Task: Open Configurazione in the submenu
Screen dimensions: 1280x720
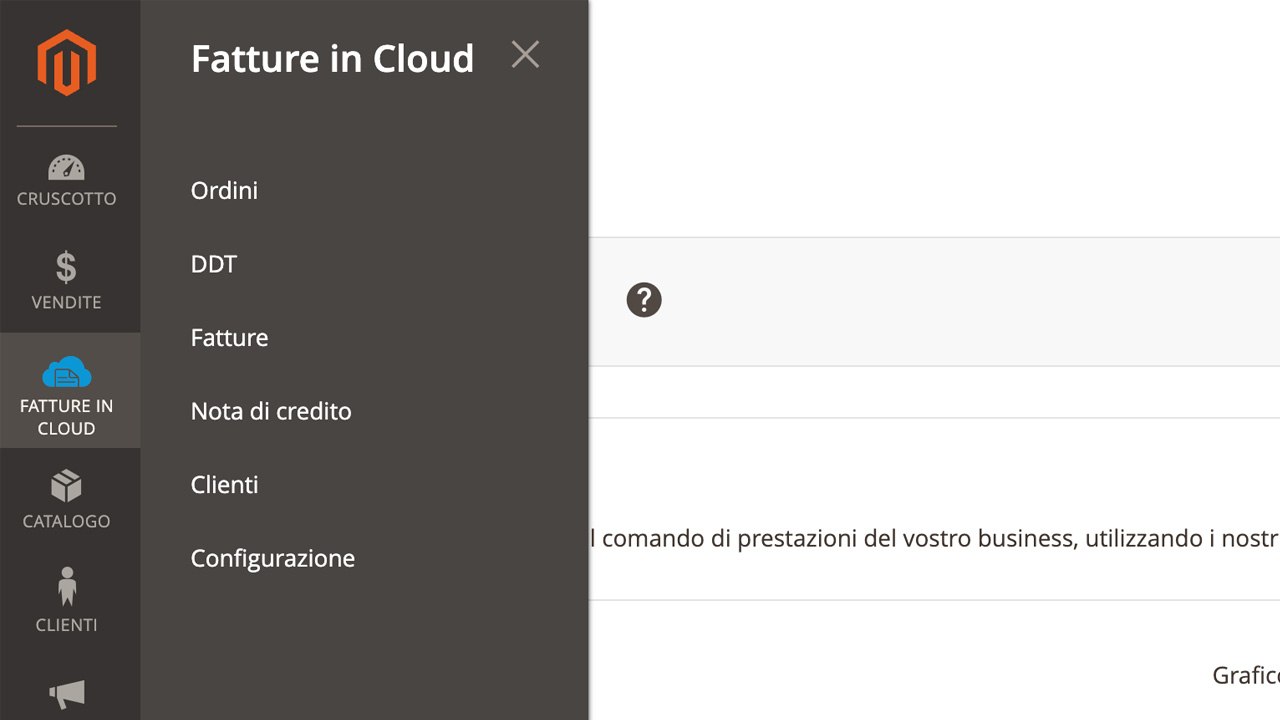Action: 273,558
